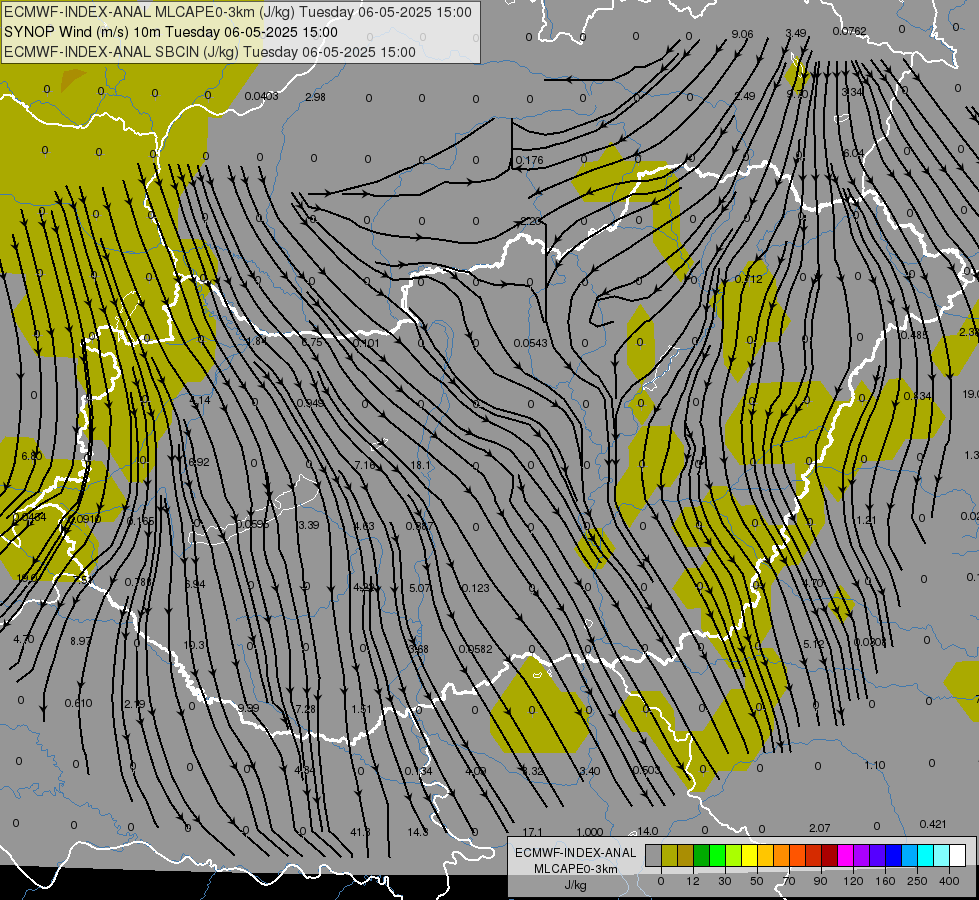Choose the pure yellow legend swatch
The width and height of the screenshot is (979, 900).
[x=749, y=855]
